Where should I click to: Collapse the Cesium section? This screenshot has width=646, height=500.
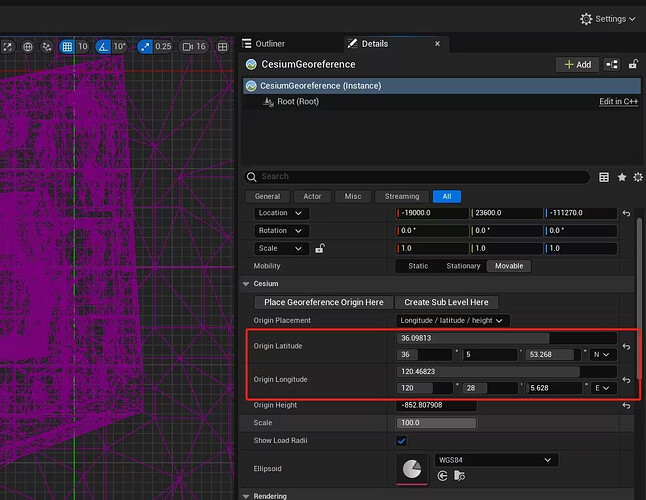247,284
